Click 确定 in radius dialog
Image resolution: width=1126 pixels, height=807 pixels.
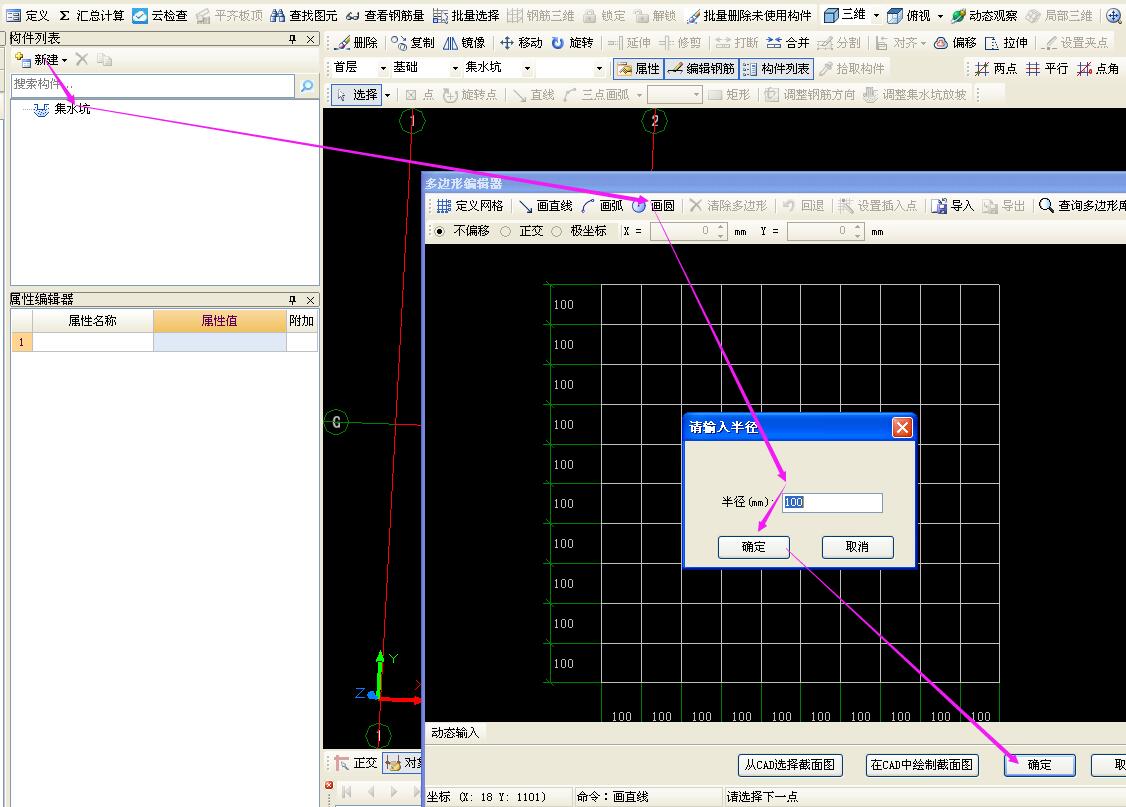[753, 546]
